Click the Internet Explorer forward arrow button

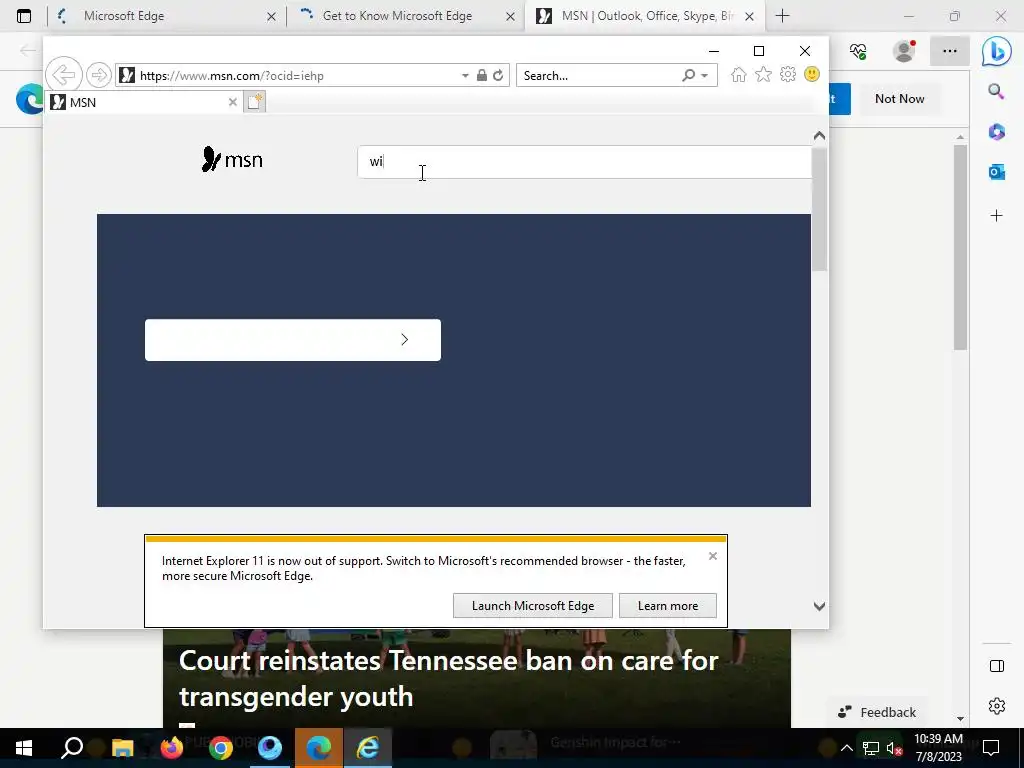pos(99,75)
